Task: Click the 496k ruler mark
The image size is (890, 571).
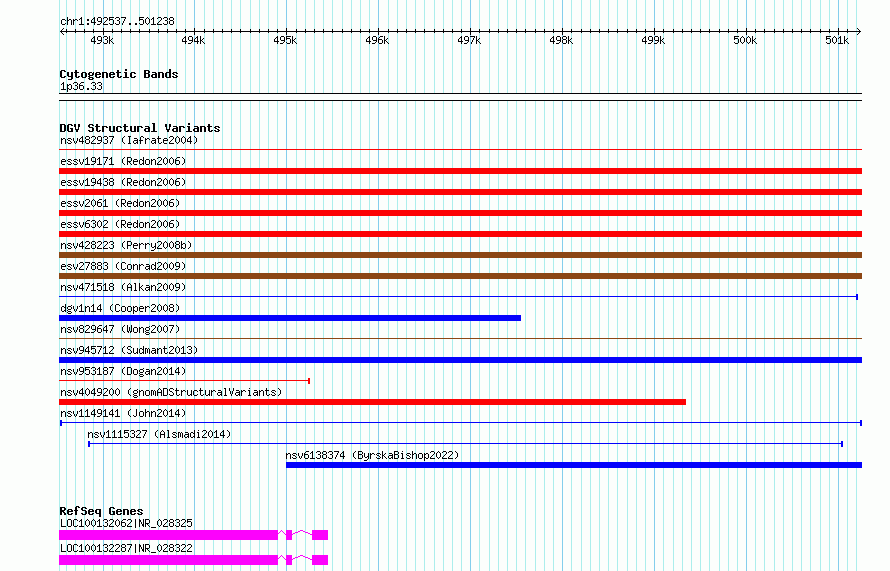Action: click(377, 40)
